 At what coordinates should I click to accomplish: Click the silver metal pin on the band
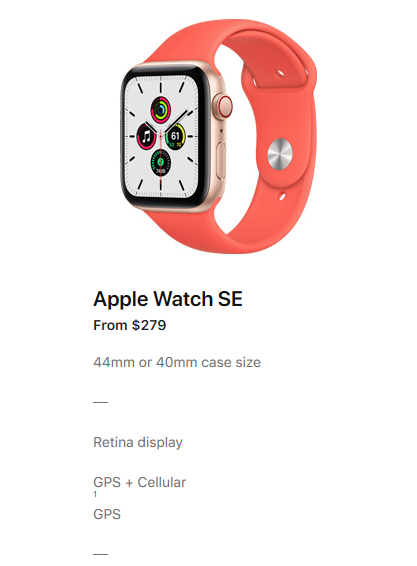coord(279,154)
